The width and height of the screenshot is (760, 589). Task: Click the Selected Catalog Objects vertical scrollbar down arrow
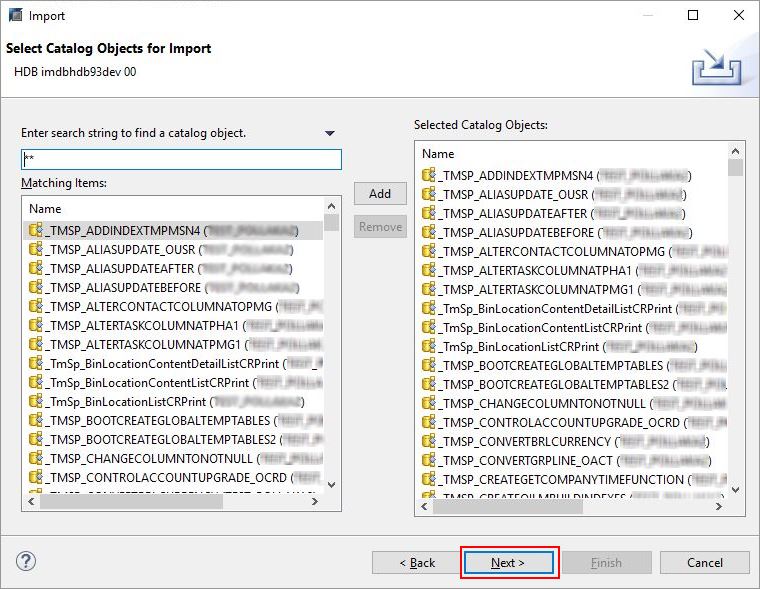point(736,490)
